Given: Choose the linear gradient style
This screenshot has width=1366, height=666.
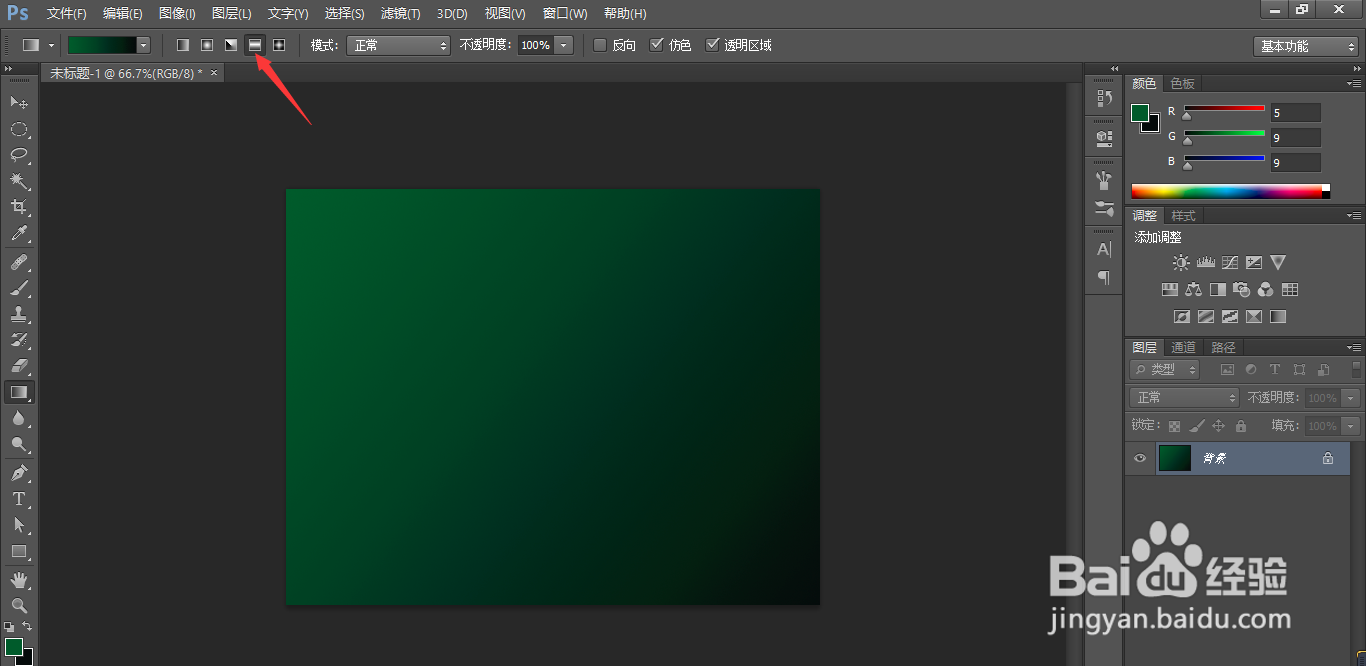Looking at the screenshot, I should (183, 45).
